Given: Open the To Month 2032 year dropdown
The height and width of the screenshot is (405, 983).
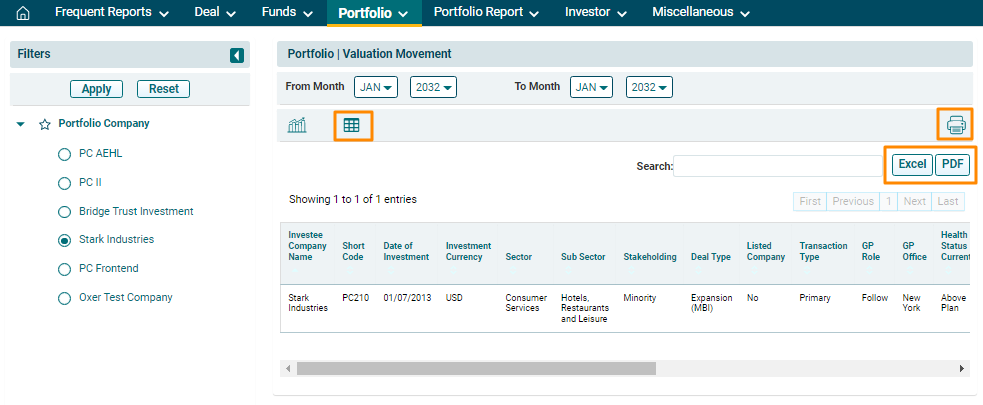Looking at the screenshot, I should (649, 87).
